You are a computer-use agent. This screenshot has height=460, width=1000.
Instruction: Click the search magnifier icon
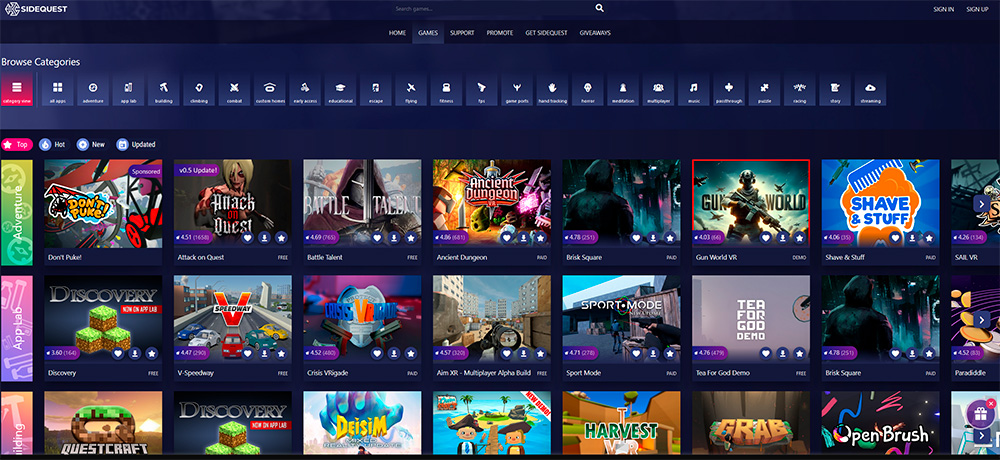point(600,8)
